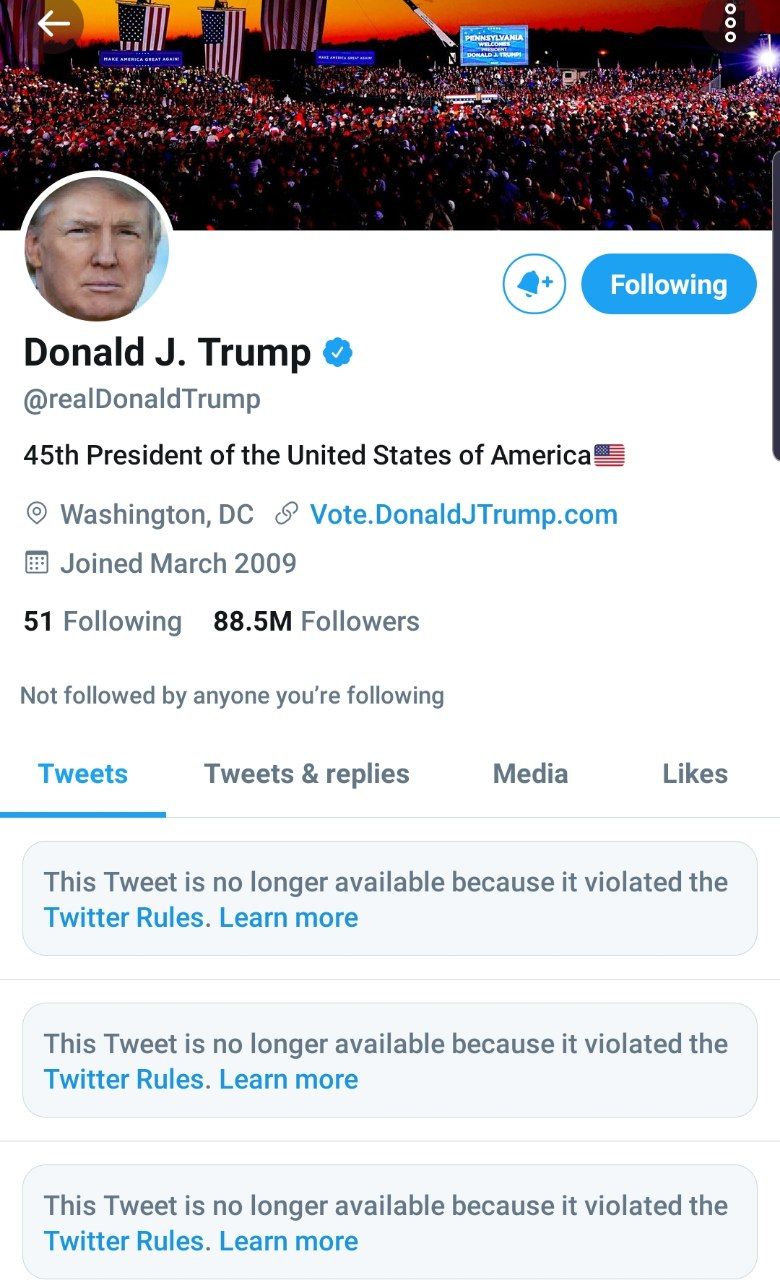Tap the chain link icon
This screenshot has height=1280, width=780.
pos(286,514)
